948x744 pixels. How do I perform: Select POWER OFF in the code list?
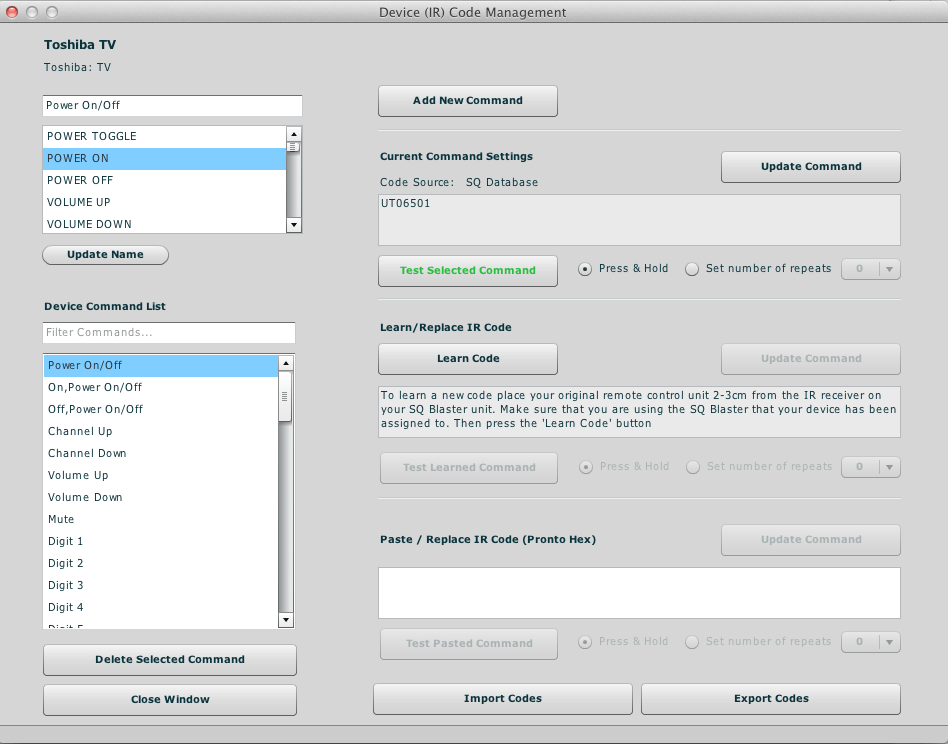click(164, 180)
